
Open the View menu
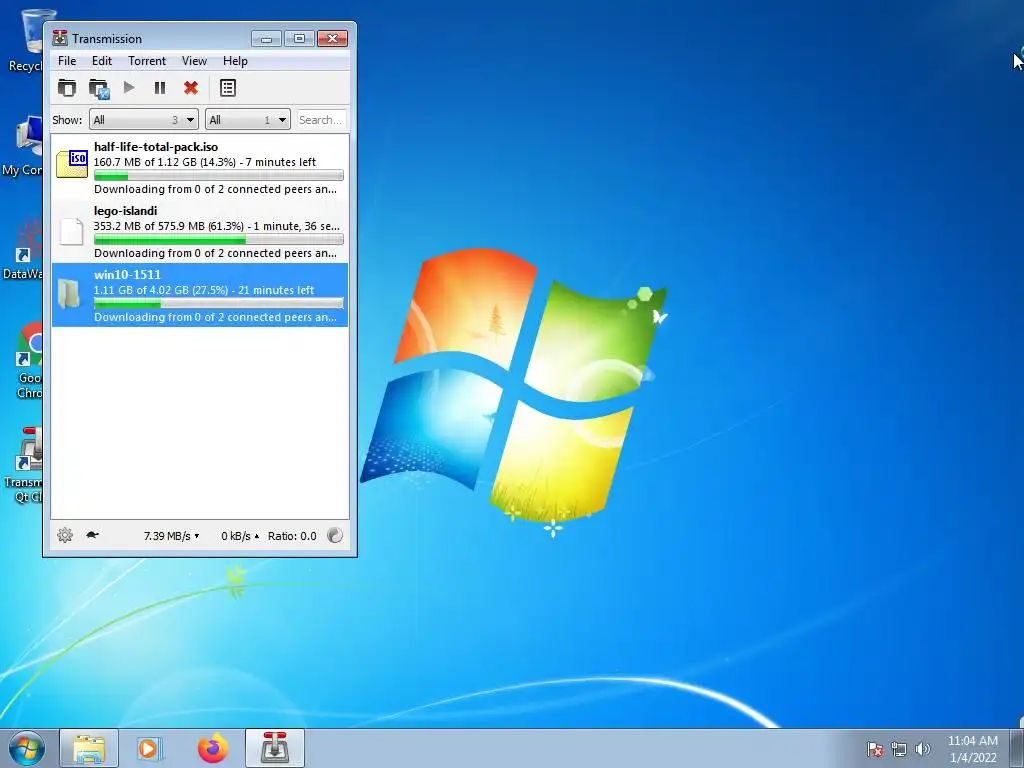194,61
